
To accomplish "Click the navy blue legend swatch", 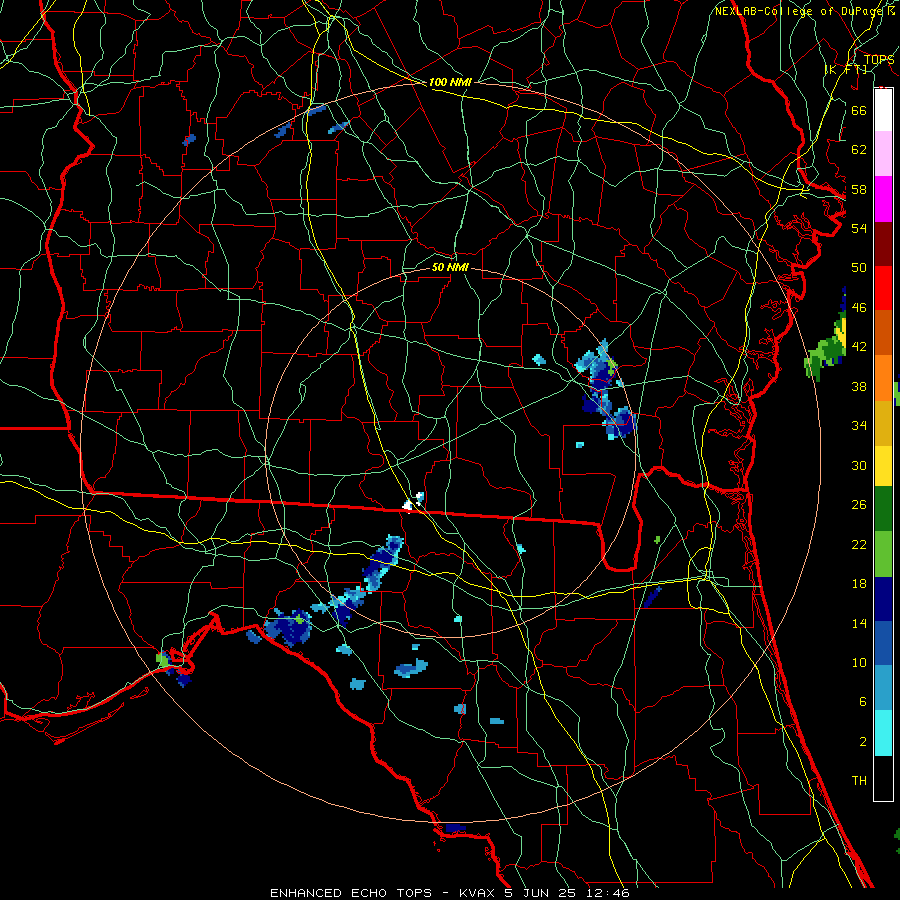I will 883,599.
